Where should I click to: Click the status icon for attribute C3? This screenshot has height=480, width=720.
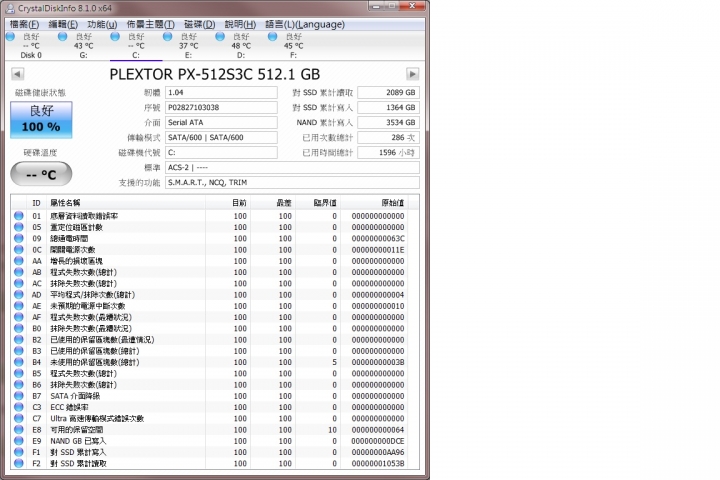[19, 407]
